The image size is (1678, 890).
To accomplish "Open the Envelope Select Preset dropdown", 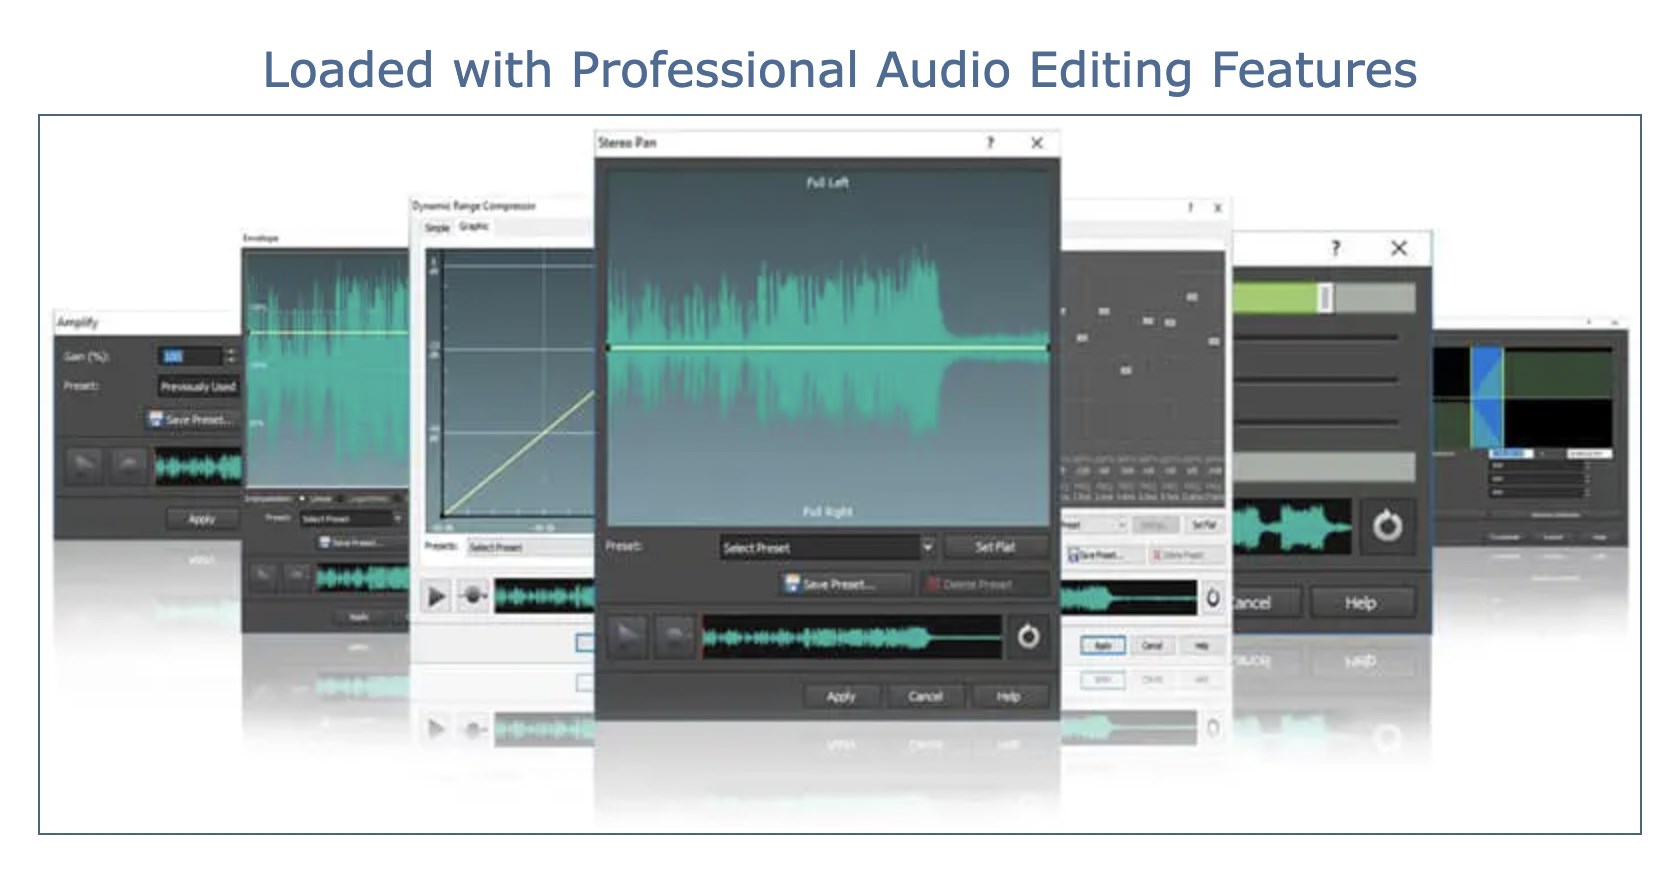I will (350, 519).
